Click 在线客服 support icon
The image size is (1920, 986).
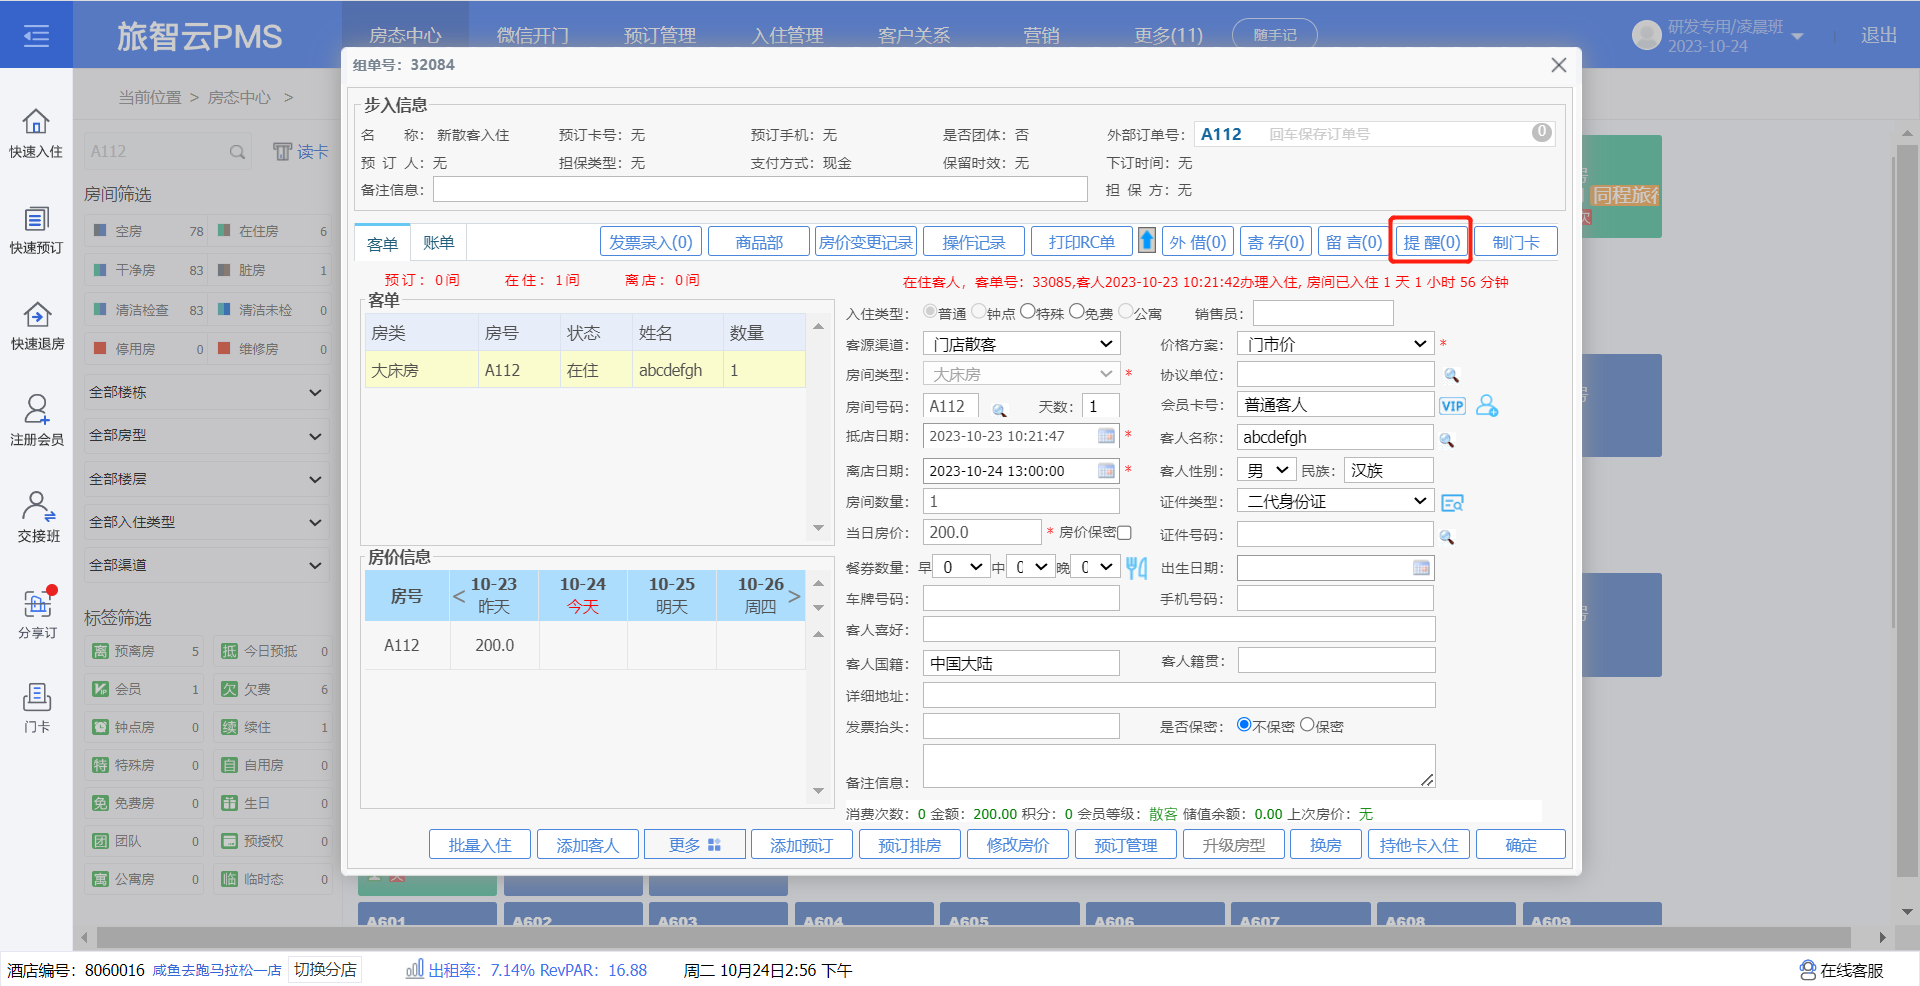coord(1808,970)
